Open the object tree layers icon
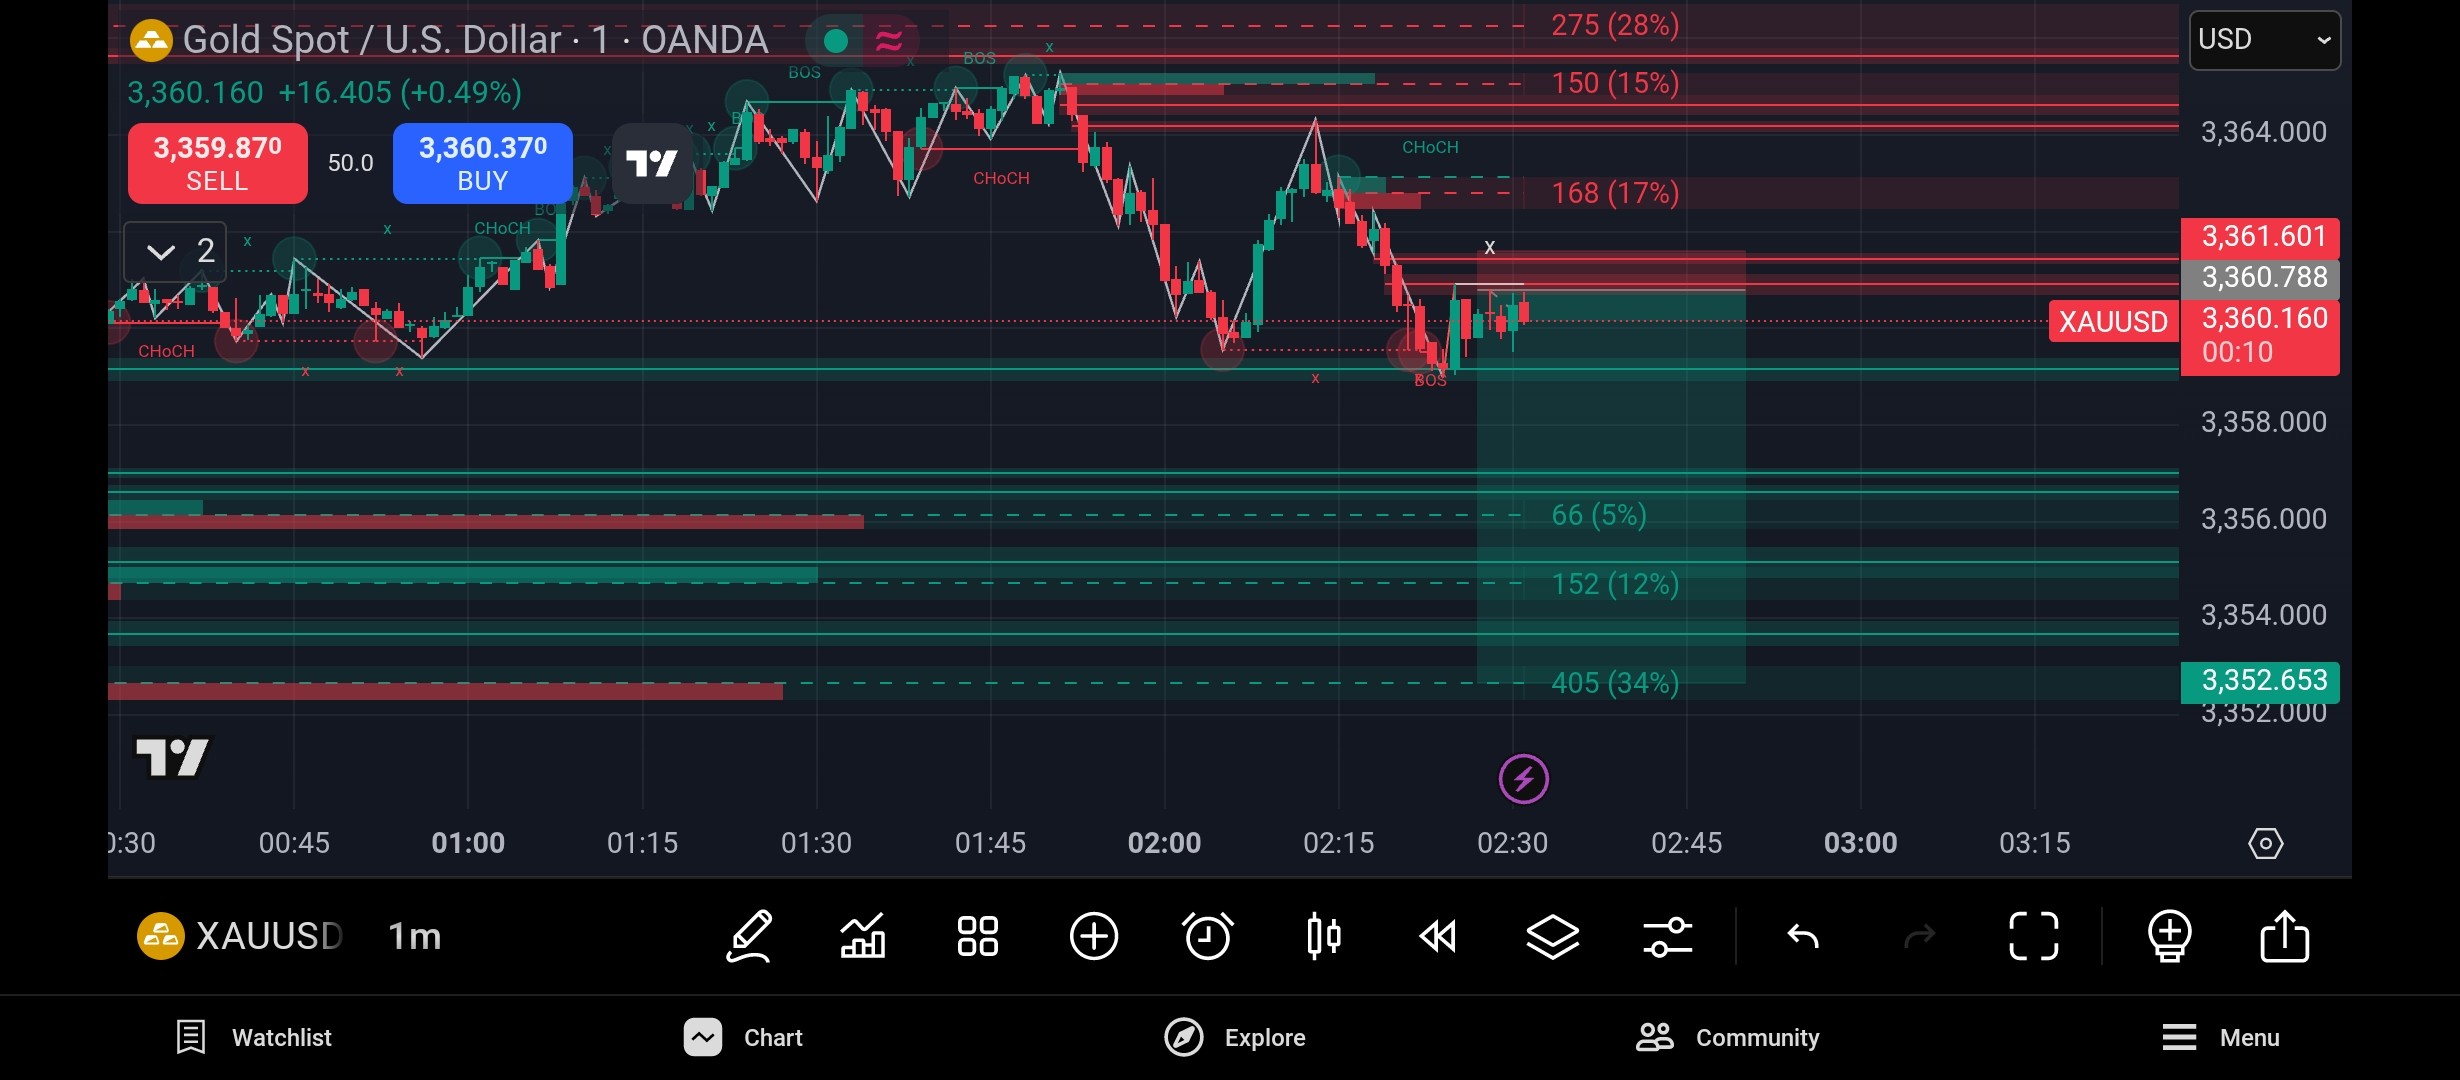 pyautogui.click(x=1552, y=937)
